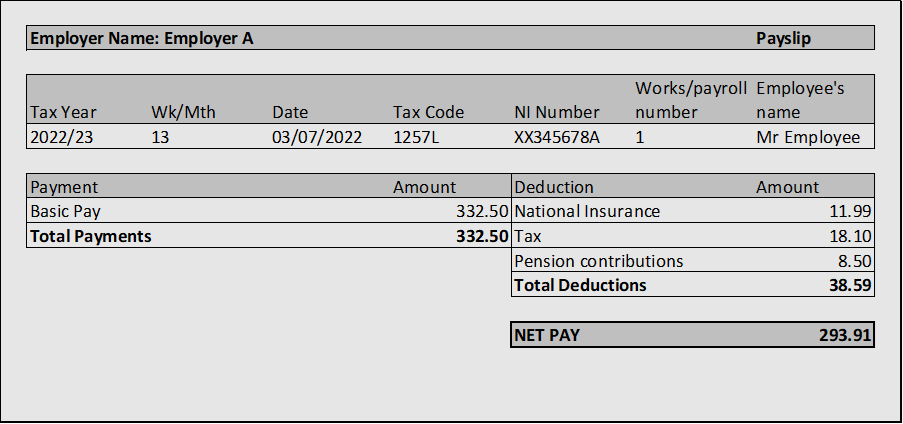Click the Payslip title text

pyautogui.click(x=783, y=38)
